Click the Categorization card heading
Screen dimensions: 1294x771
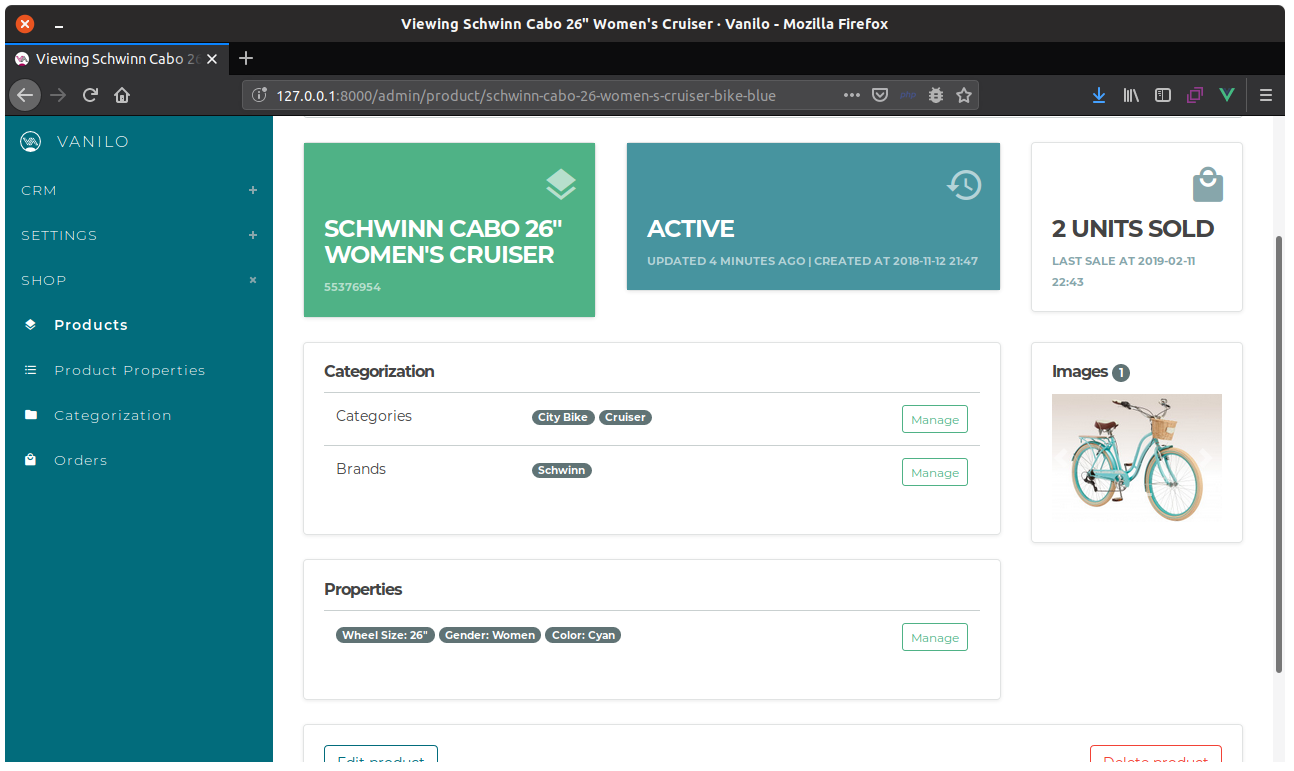pos(379,371)
